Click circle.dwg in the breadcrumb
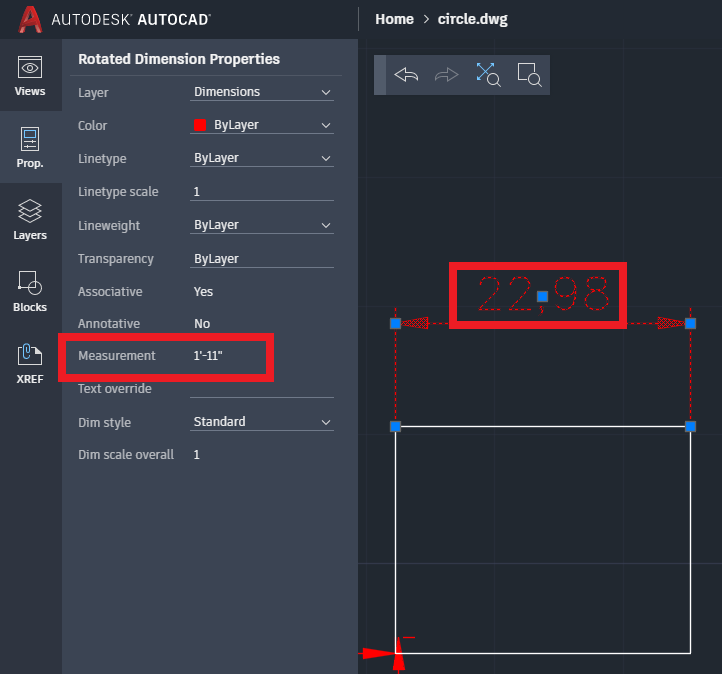The image size is (722, 674). point(472,19)
